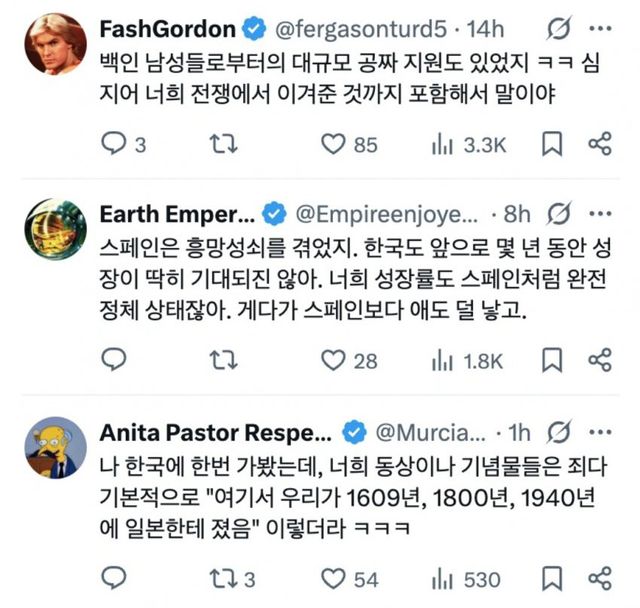This screenshot has width=640, height=608.
Task: Bookmark Anita Pastor's tweet
Action: 551,578
